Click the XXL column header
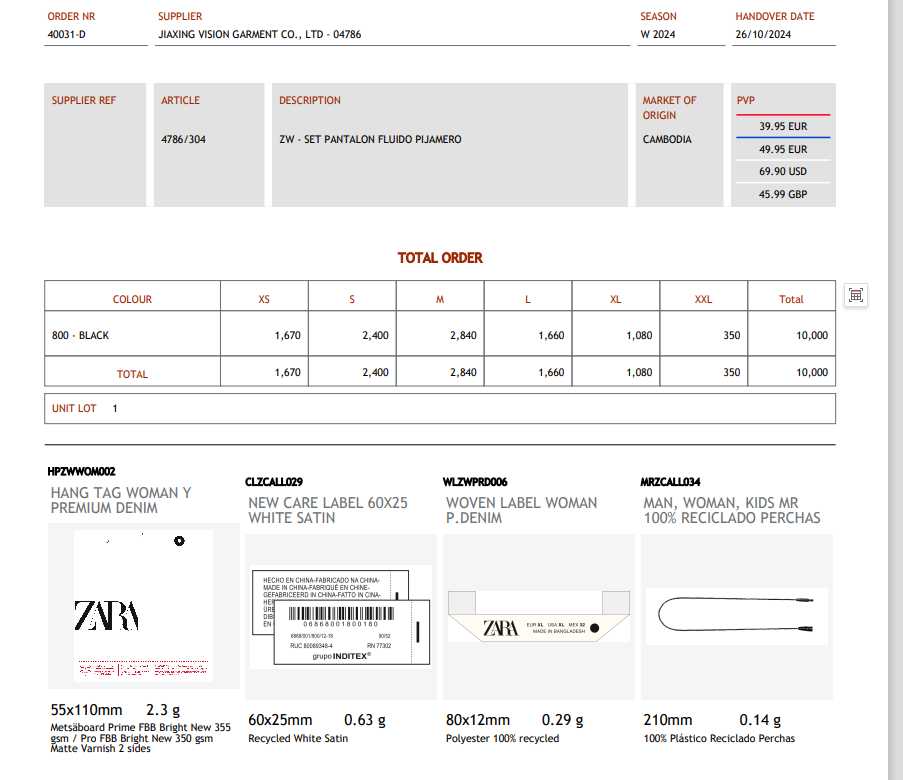Image resolution: width=903 pixels, height=780 pixels. coord(704,299)
